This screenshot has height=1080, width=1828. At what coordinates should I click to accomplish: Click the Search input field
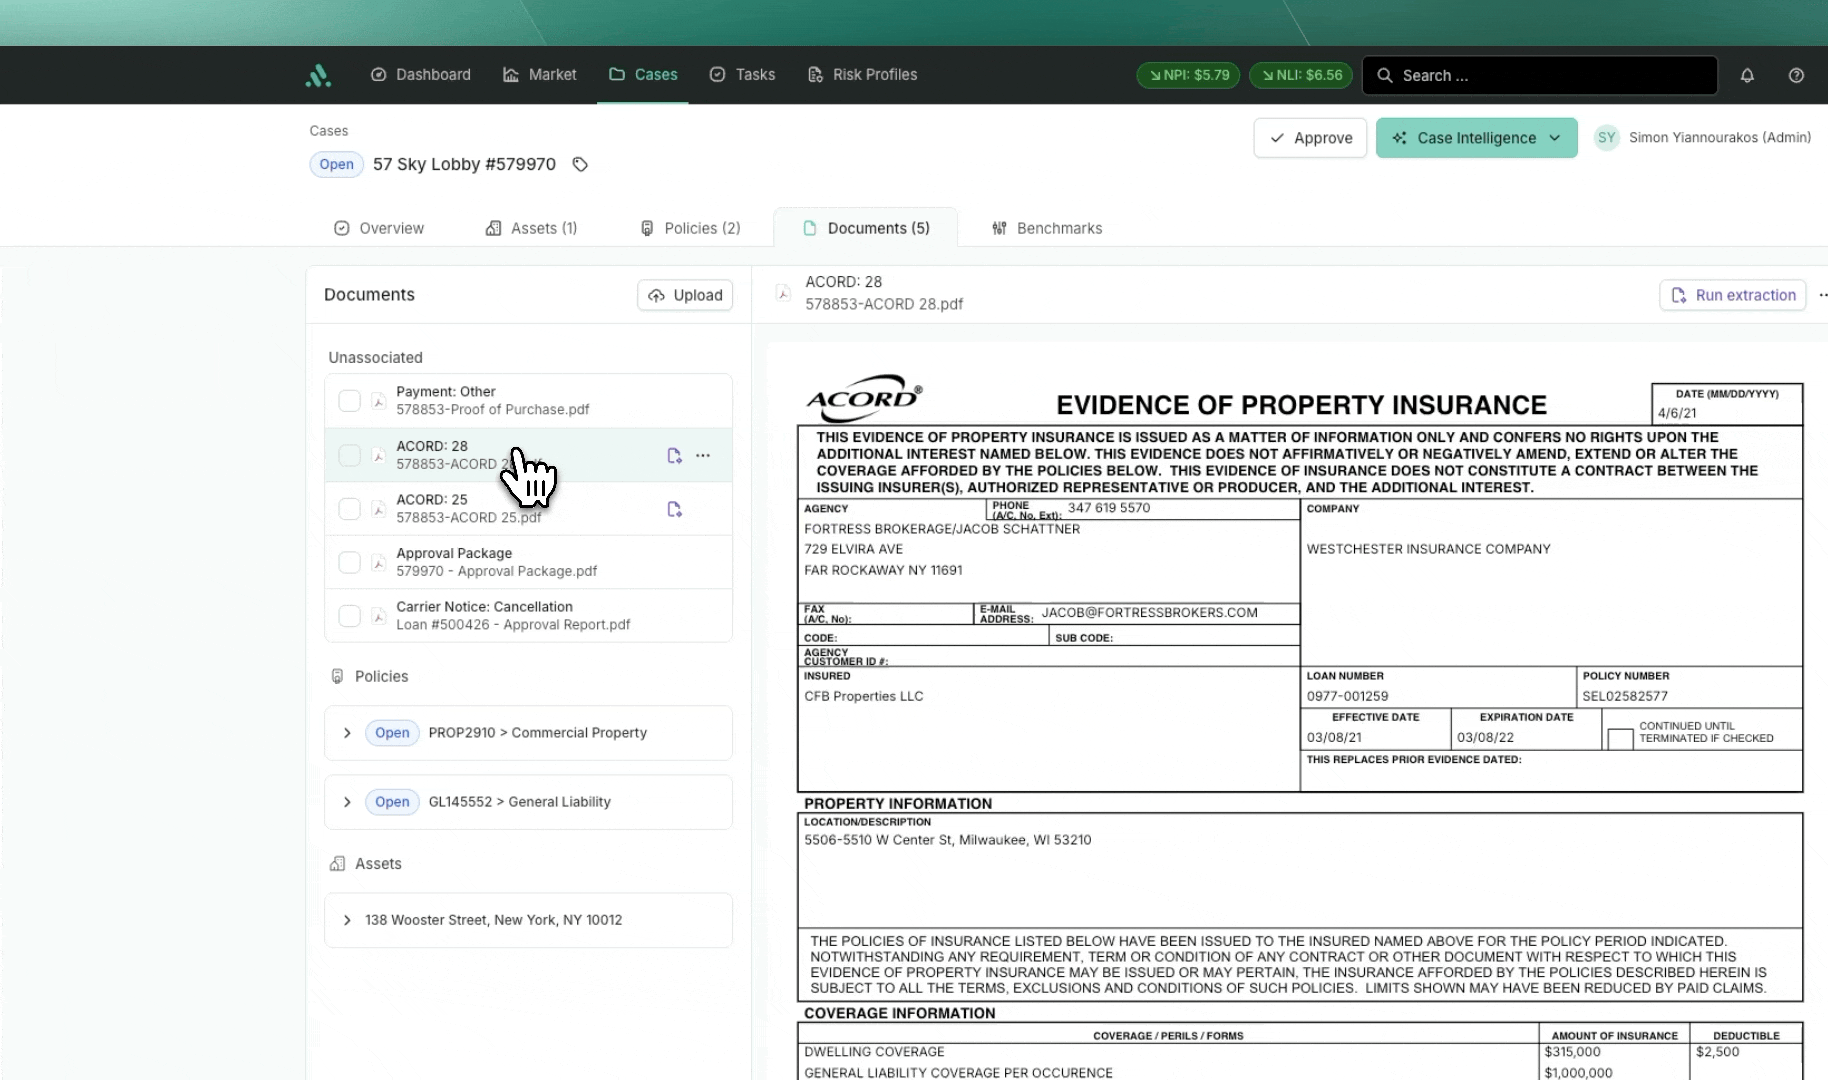tap(1540, 75)
